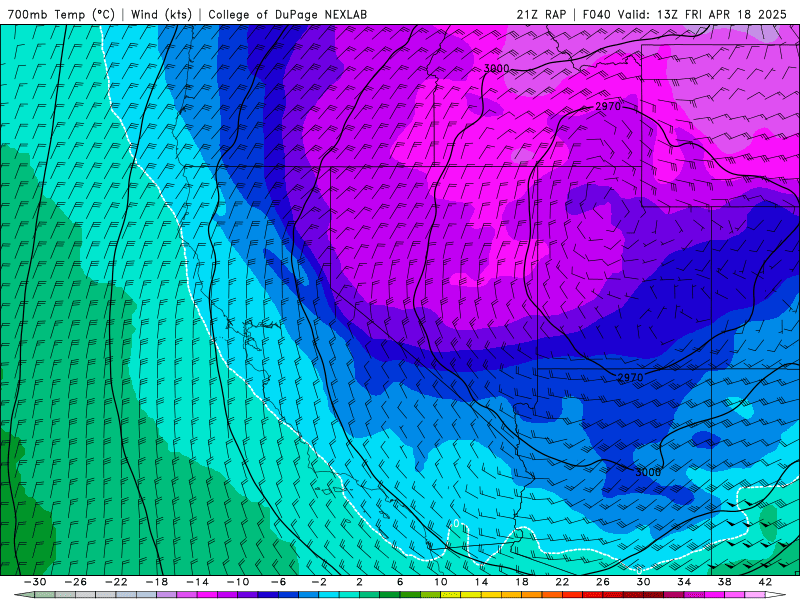Click the '30' color scale label
Viewport: 800px width, 600px height.
click(x=643, y=582)
